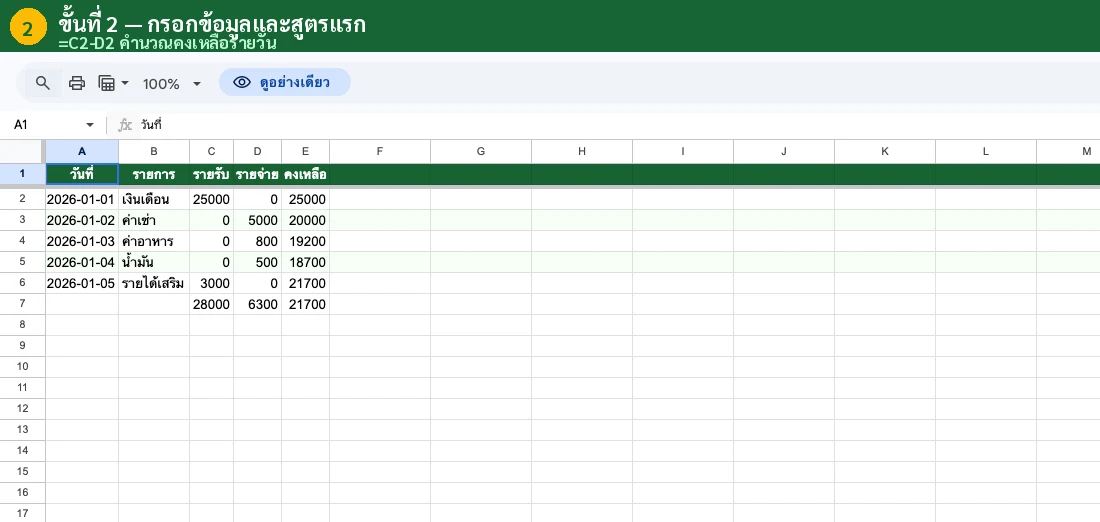The height and width of the screenshot is (522, 1100).
Task: Select column F header
Action: 380,151
